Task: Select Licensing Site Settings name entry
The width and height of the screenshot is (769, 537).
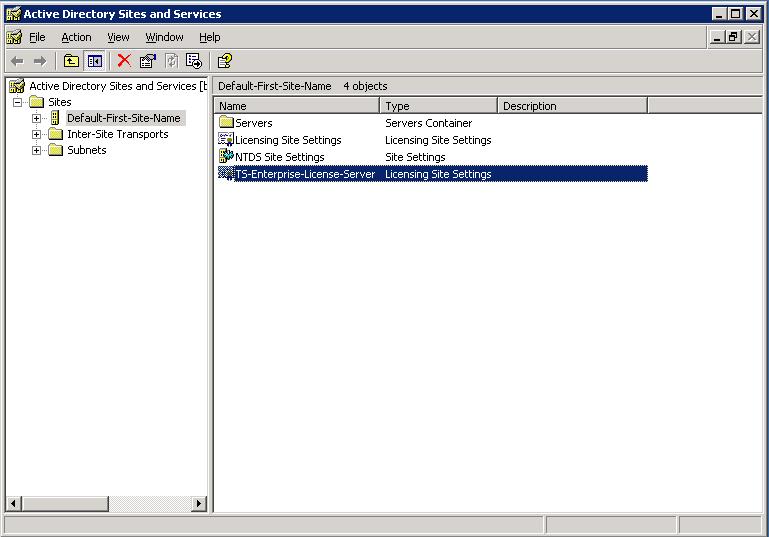Action: 288,140
